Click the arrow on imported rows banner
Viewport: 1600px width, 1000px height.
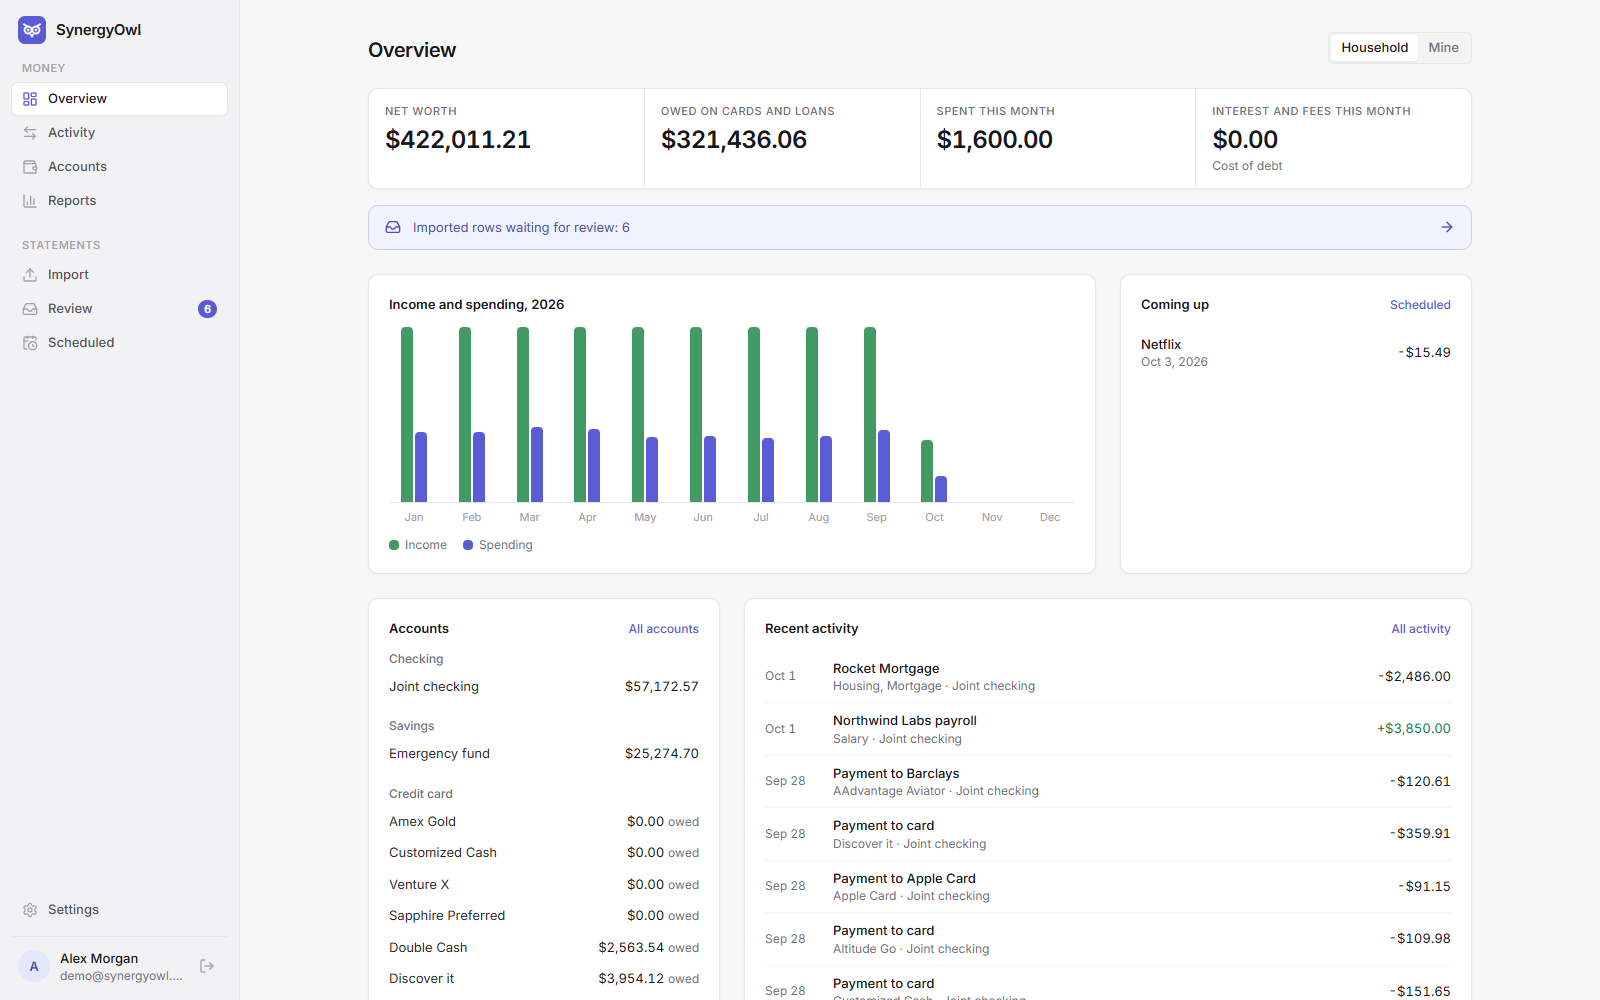pyautogui.click(x=1447, y=228)
